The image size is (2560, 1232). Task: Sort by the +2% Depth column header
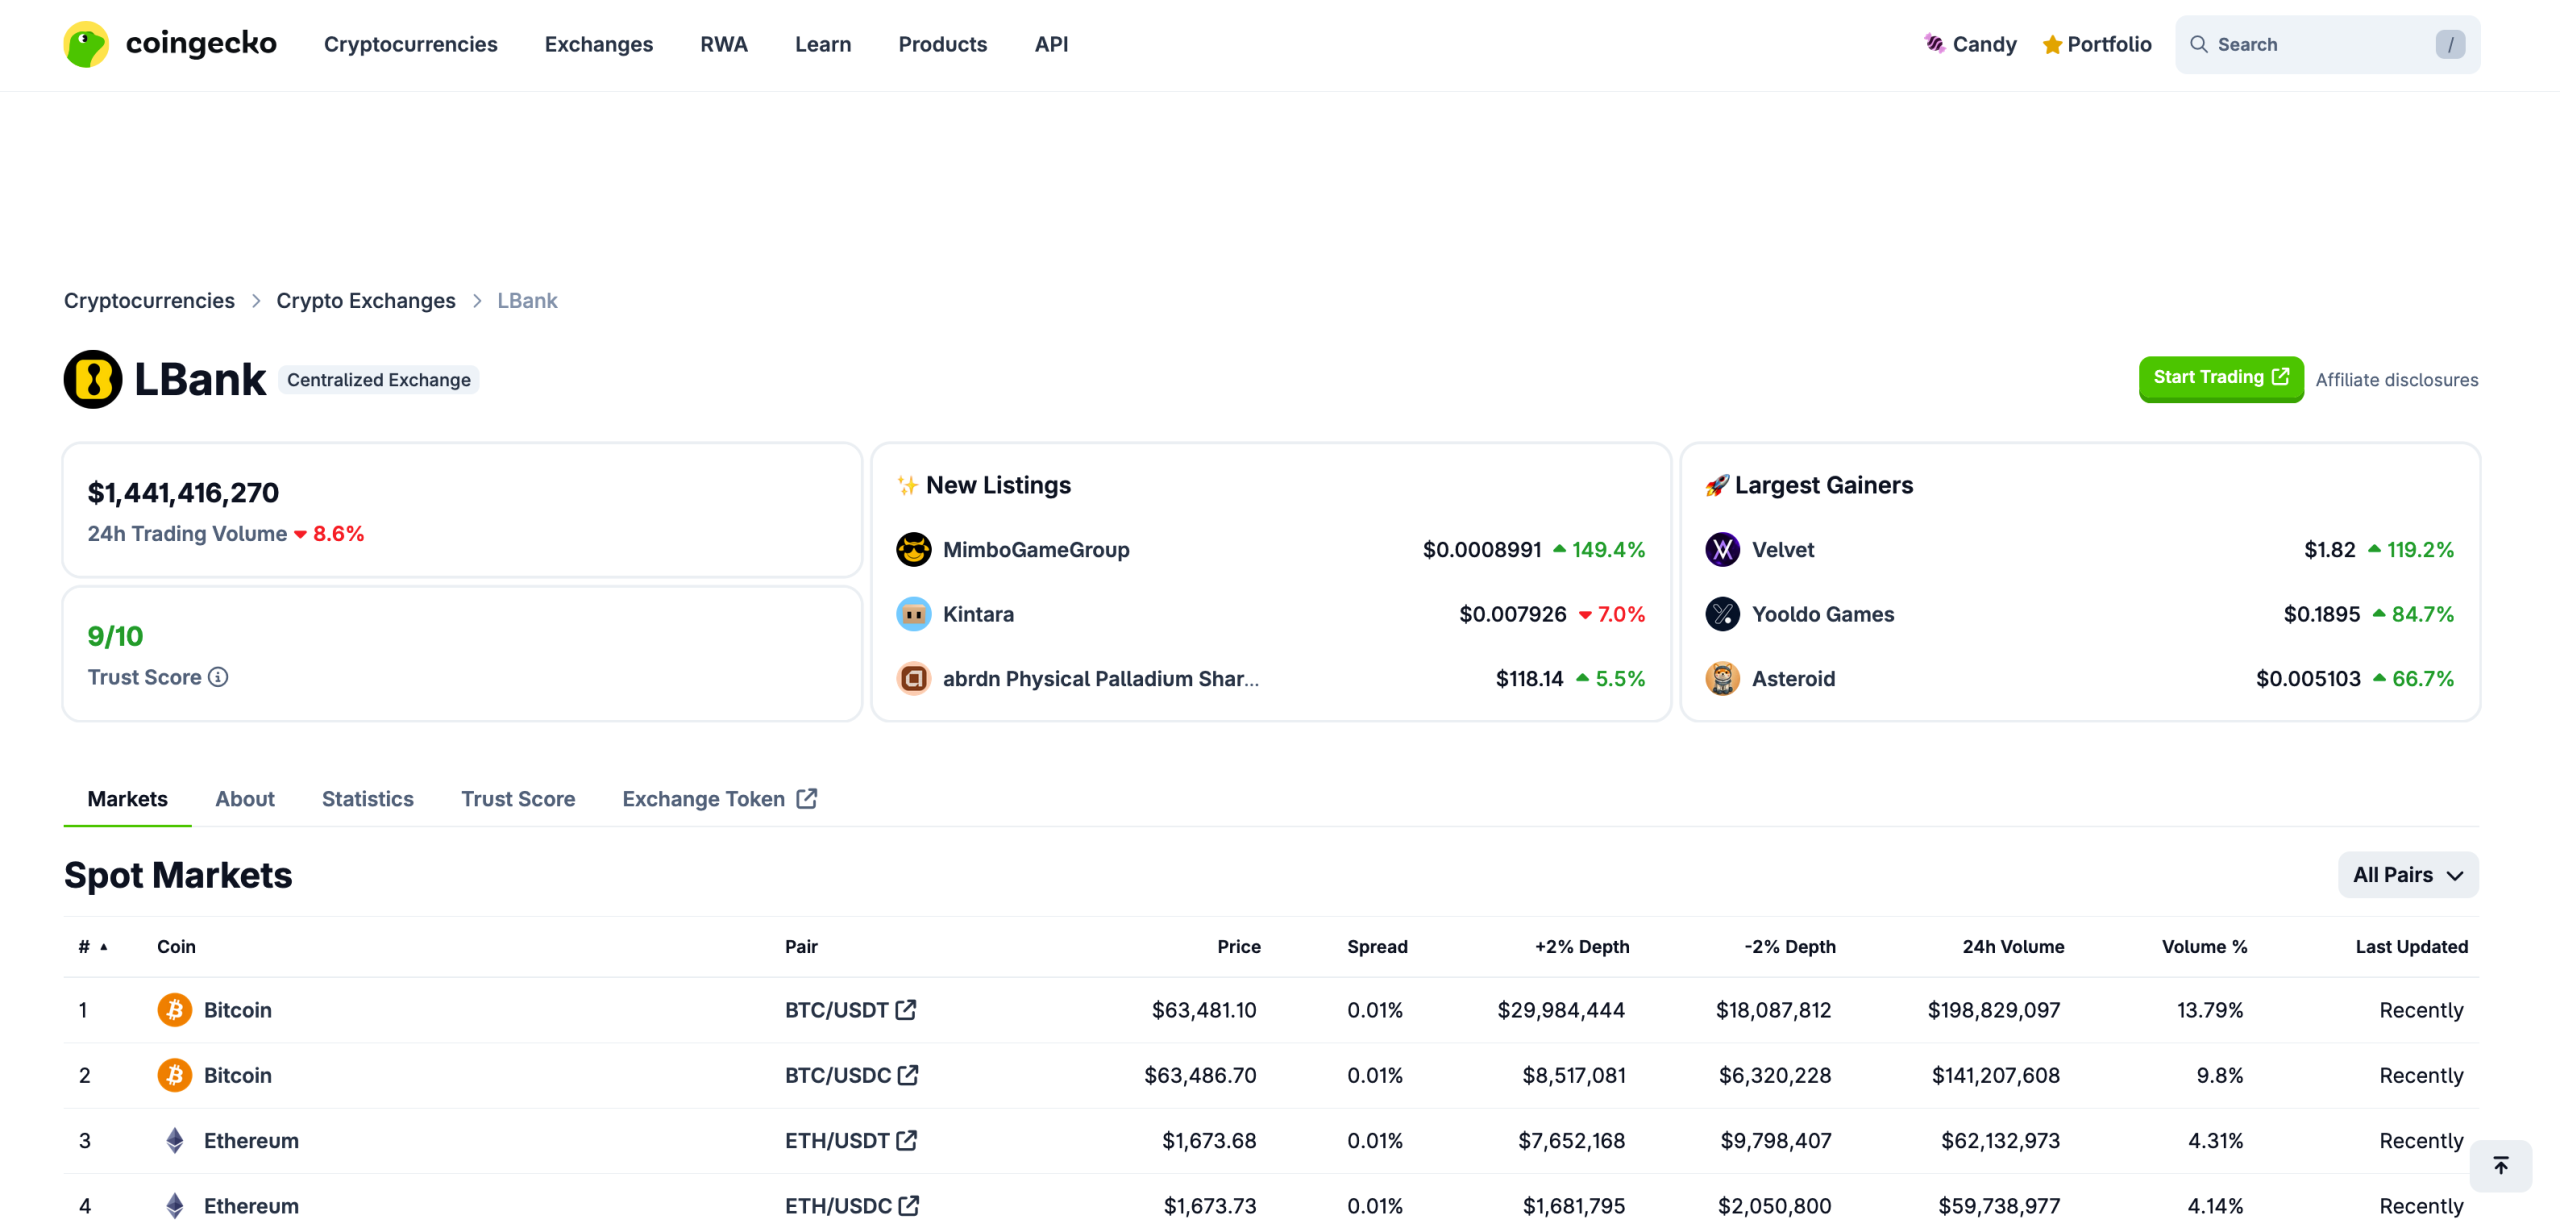(1582, 947)
